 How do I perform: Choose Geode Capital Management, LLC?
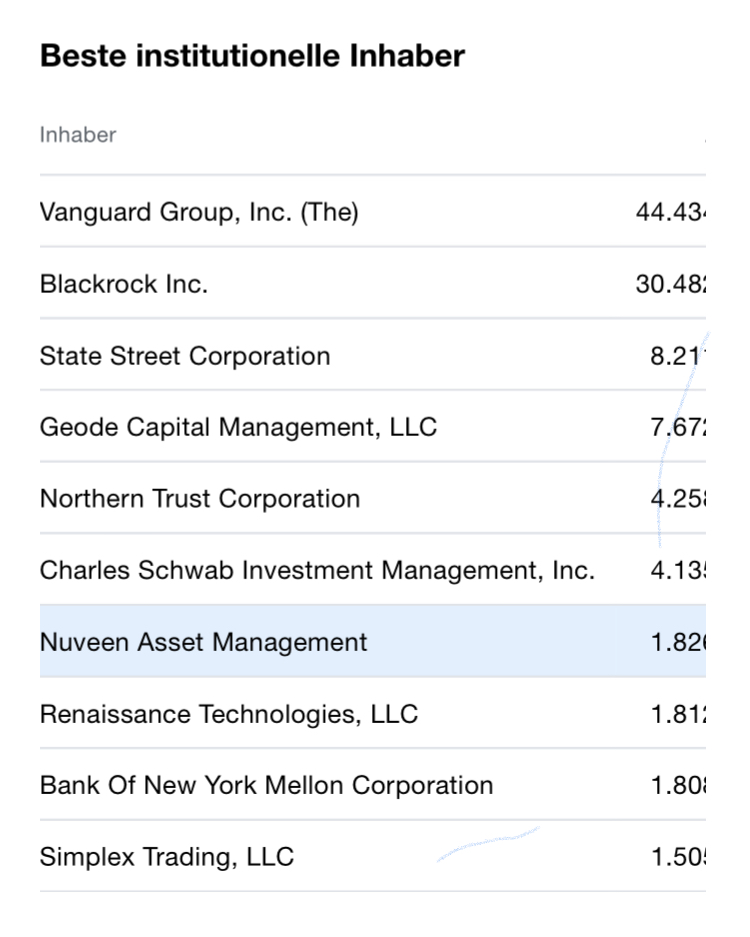[238, 428]
